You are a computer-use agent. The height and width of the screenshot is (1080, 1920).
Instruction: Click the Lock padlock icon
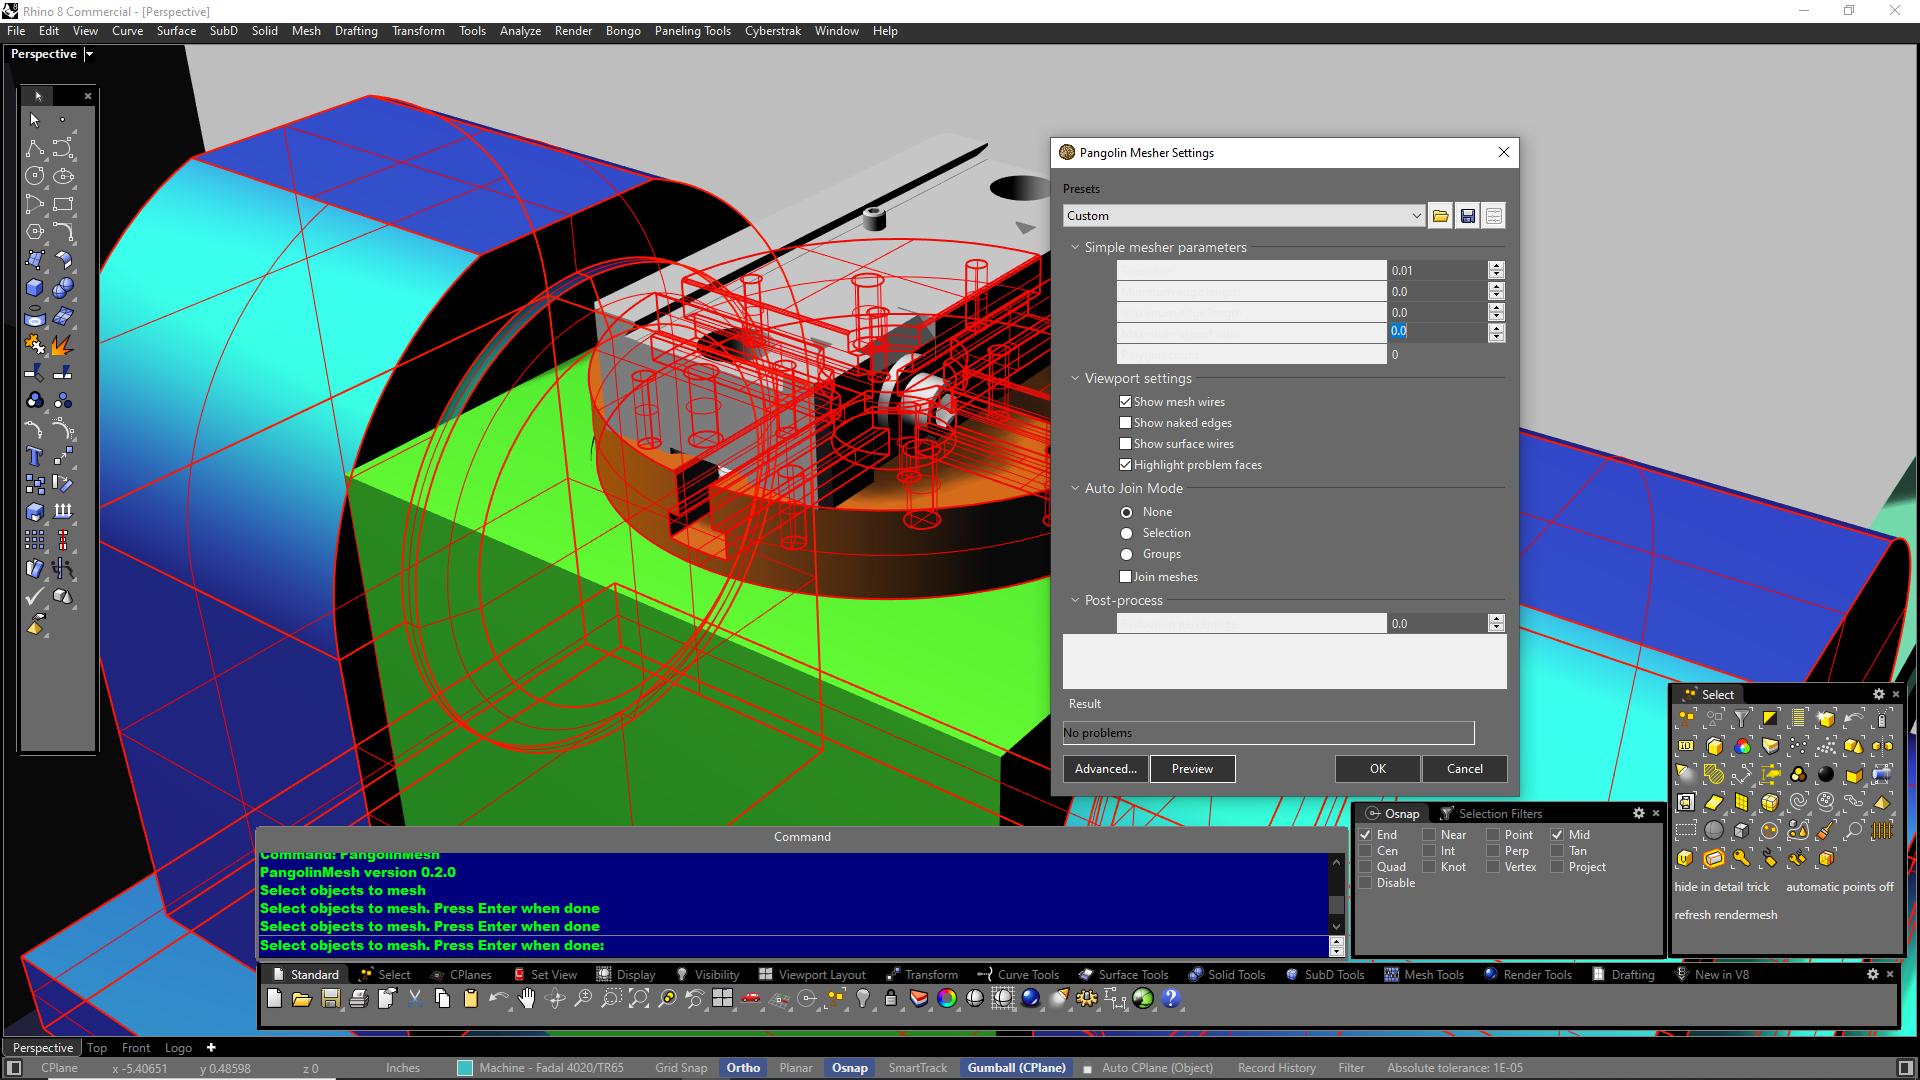click(890, 998)
